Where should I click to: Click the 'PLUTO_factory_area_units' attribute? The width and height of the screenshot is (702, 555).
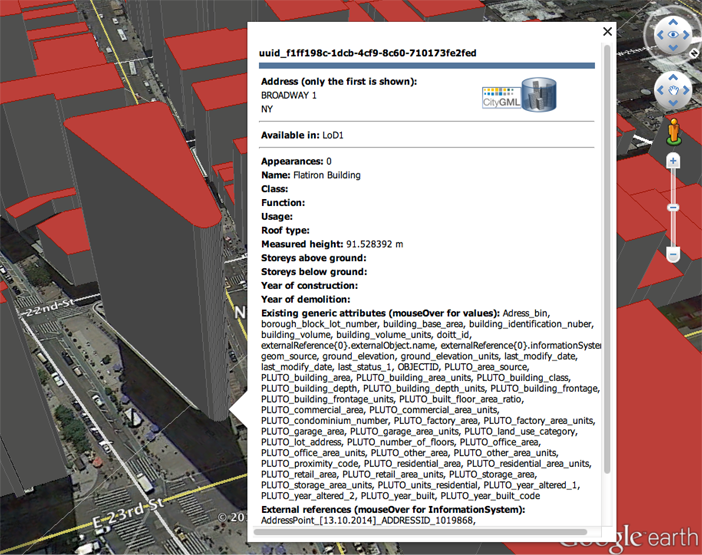[539, 421]
